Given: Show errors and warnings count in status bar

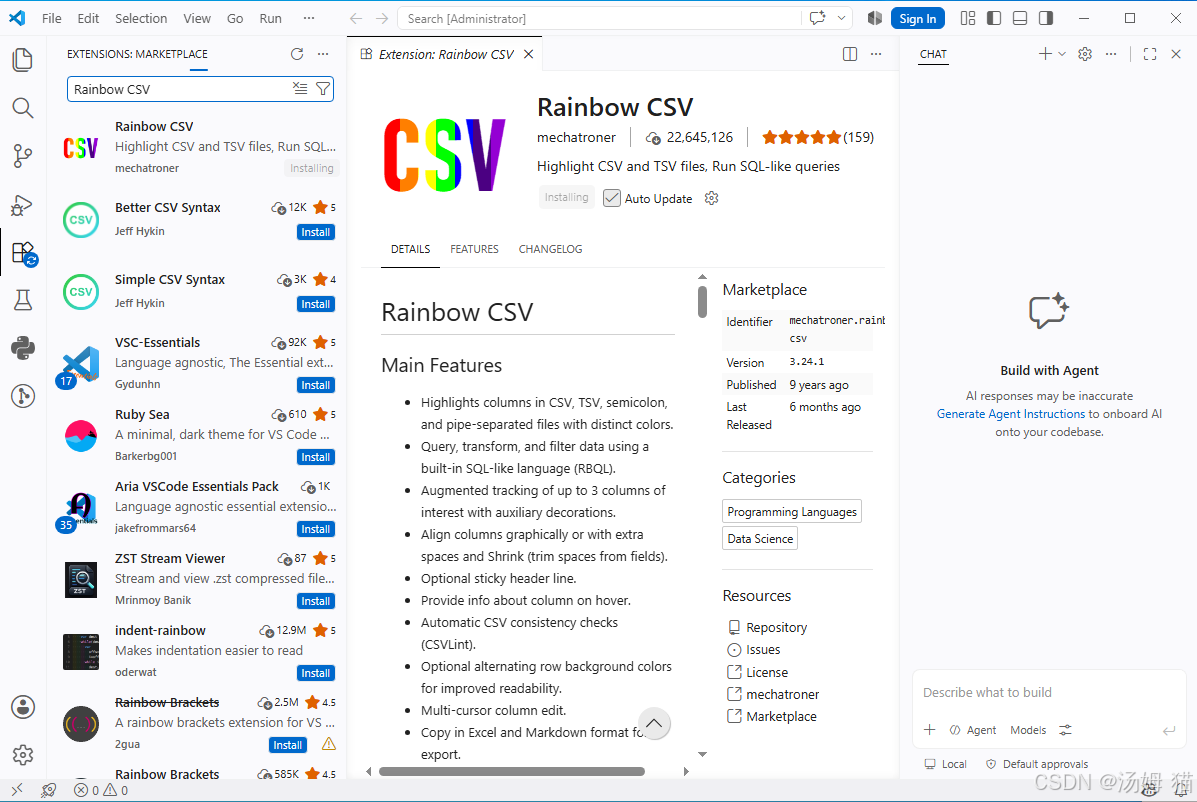Looking at the screenshot, I should pos(101,790).
